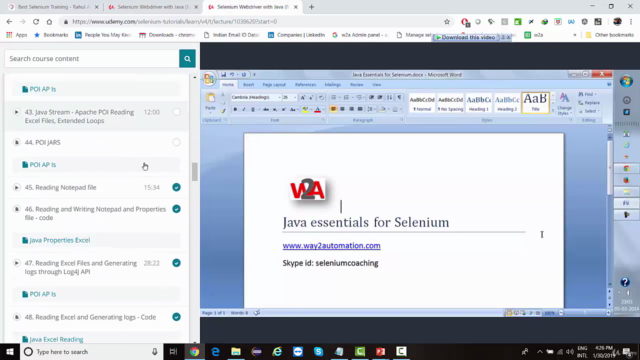Click the Word zoom slider in status bar
Screen dimensions: 640x360
point(584,313)
